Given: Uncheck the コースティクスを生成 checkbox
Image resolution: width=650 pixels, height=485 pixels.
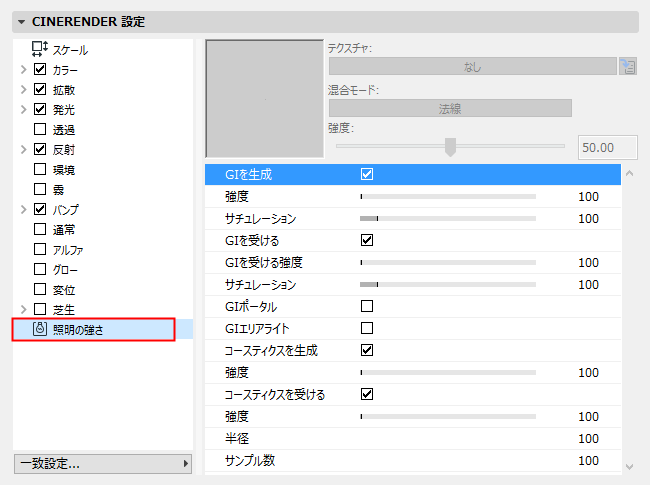Looking at the screenshot, I should click(367, 350).
